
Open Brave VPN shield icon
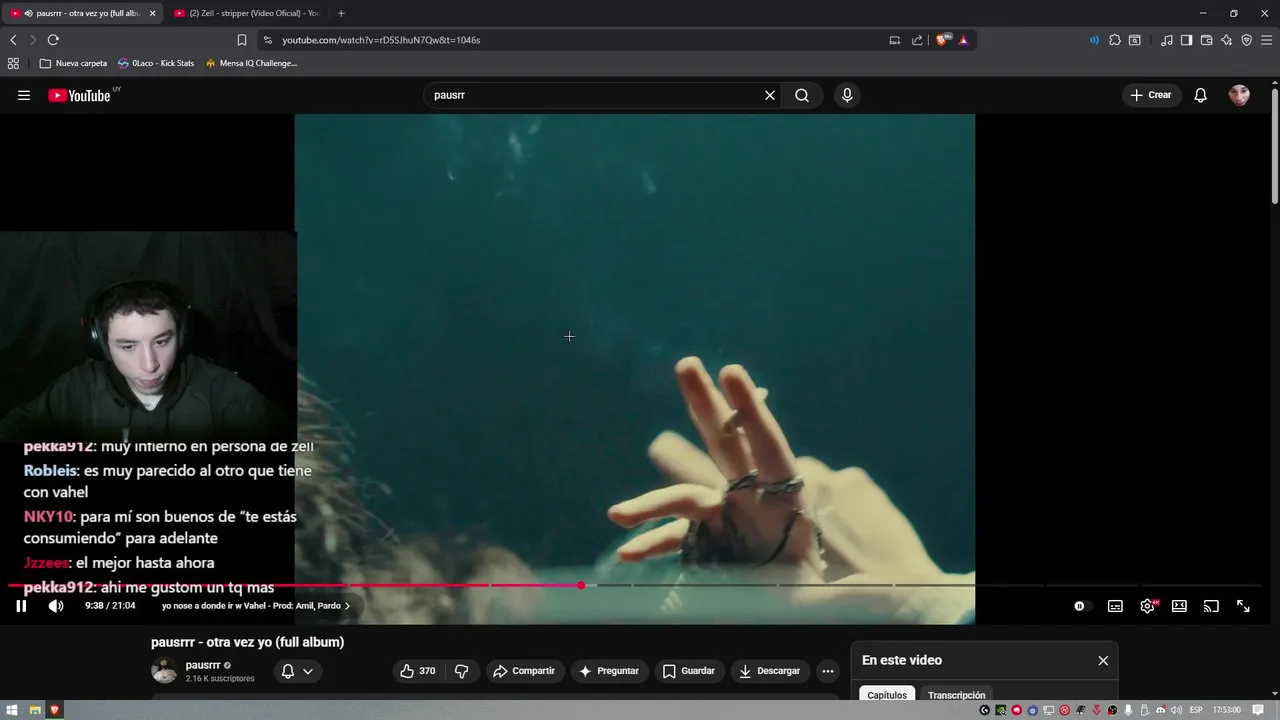1246,40
